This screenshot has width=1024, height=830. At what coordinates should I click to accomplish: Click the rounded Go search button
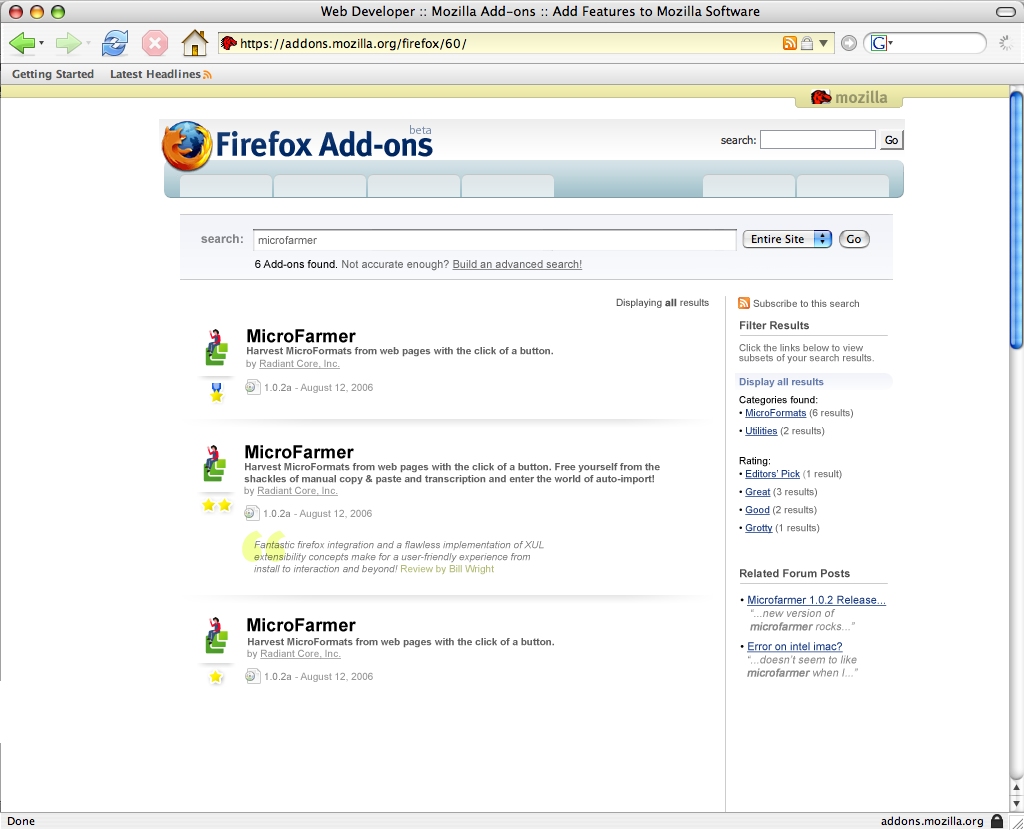tap(854, 240)
